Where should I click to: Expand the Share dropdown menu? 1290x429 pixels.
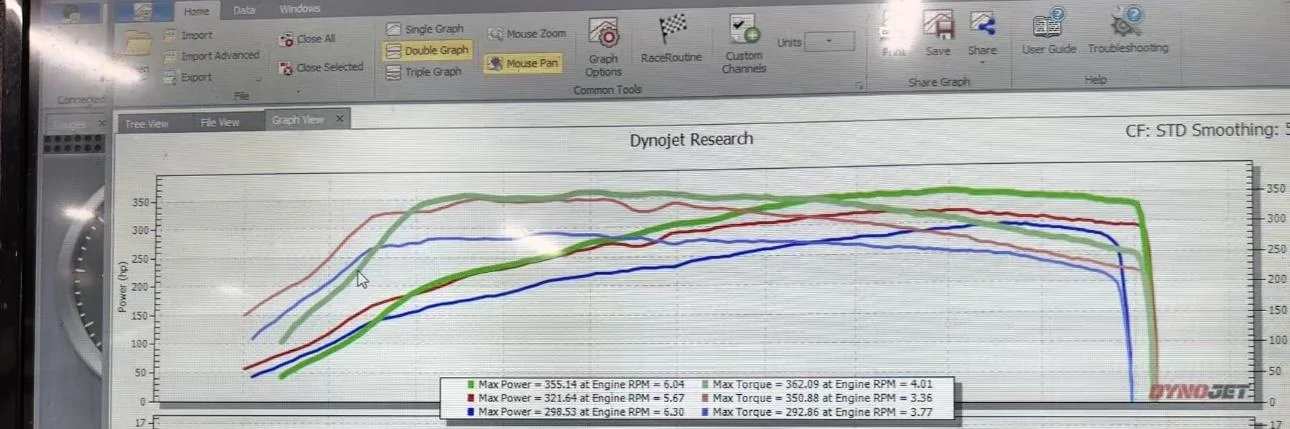pos(982,63)
